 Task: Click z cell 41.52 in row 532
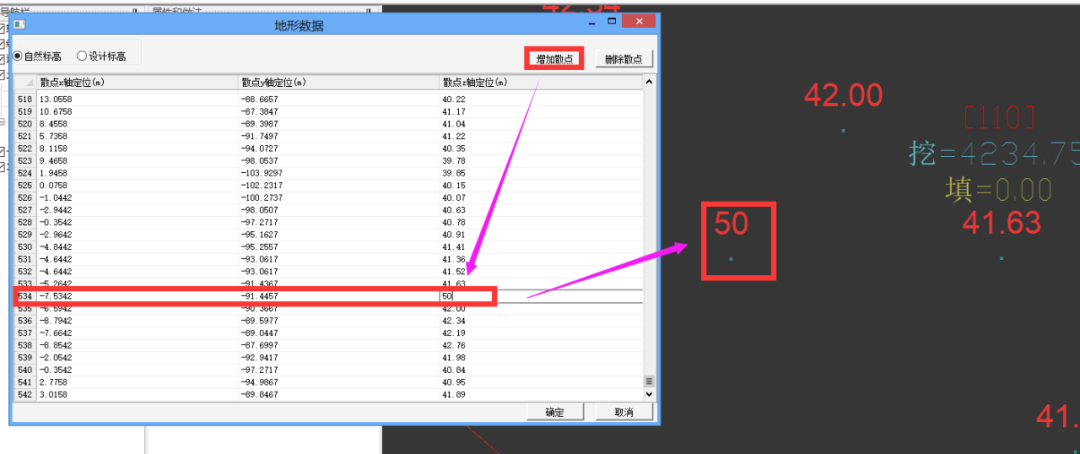(x=541, y=271)
